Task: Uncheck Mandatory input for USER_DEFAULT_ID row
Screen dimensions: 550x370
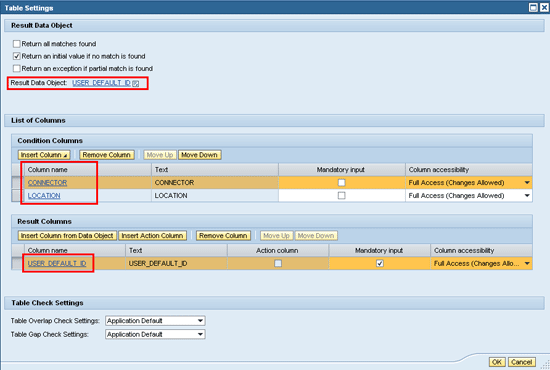Action: click(x=380, y=263)
